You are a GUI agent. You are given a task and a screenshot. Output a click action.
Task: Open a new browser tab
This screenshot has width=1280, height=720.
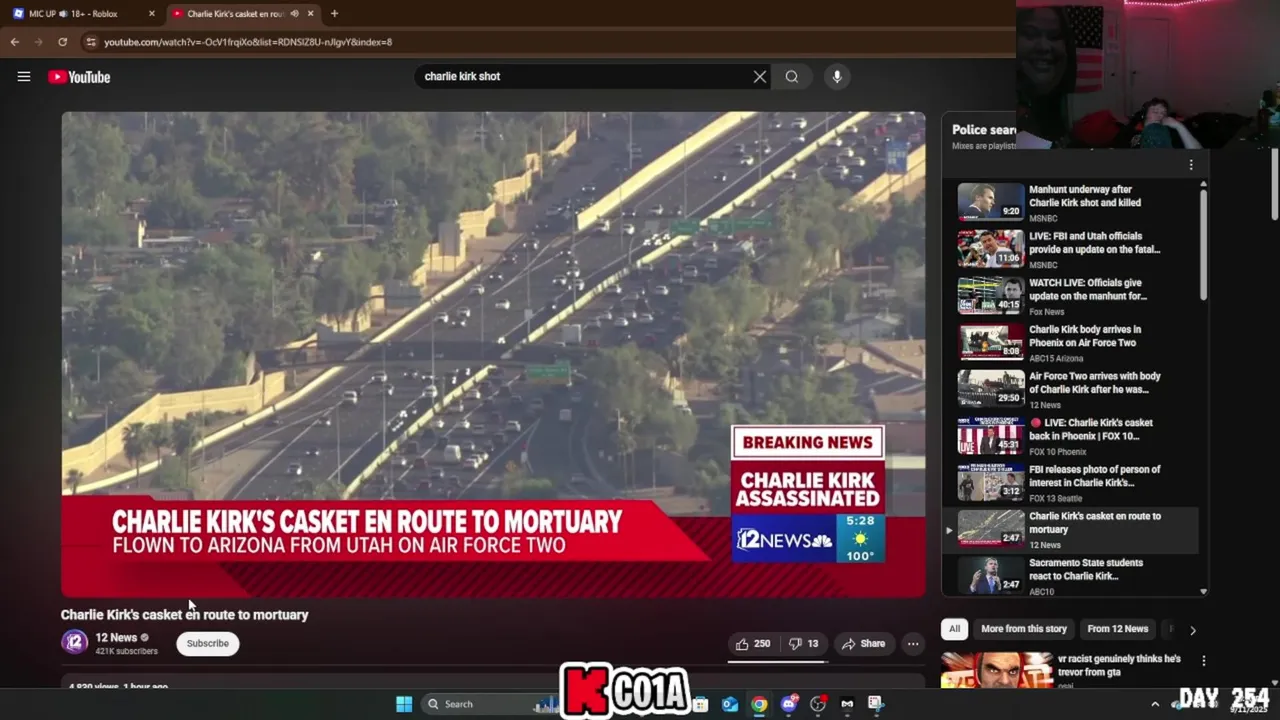coord(334,14)
